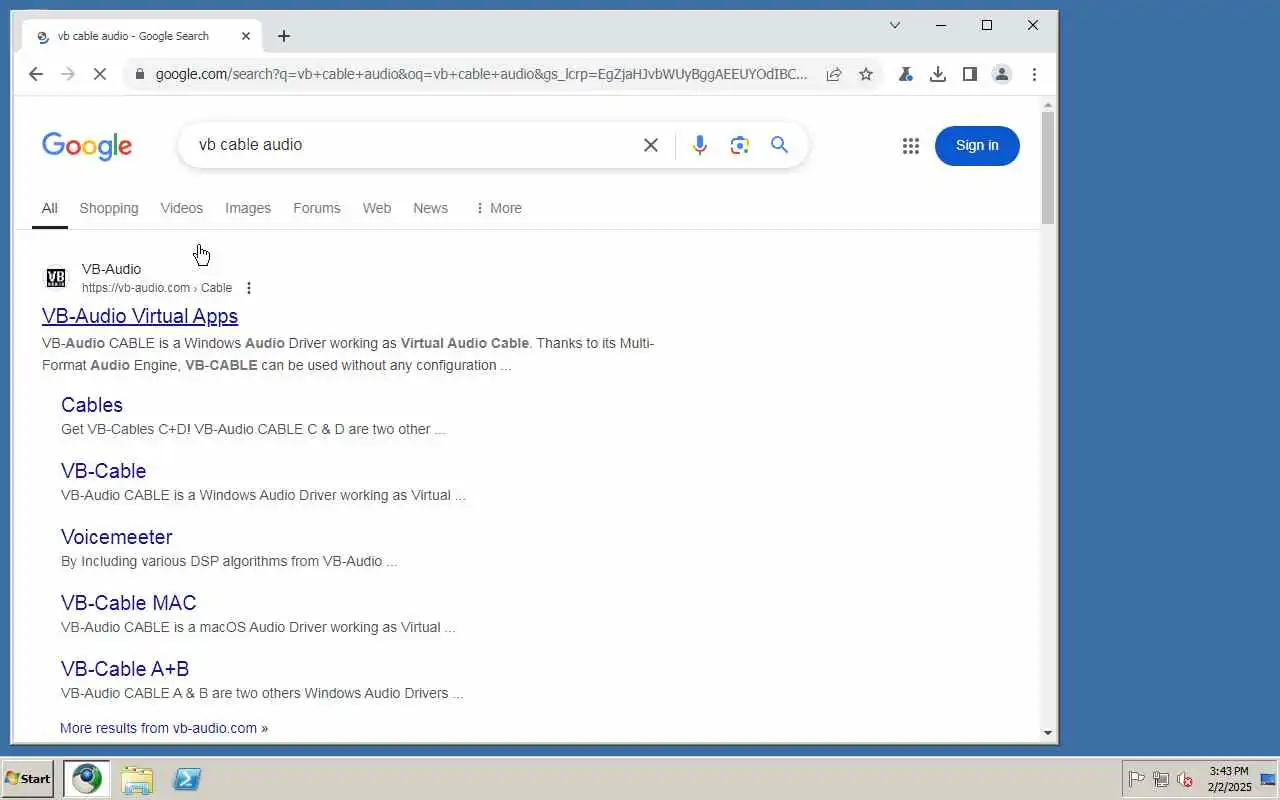Open a new browser tab

pyautogui.click(x=284, y=36)
